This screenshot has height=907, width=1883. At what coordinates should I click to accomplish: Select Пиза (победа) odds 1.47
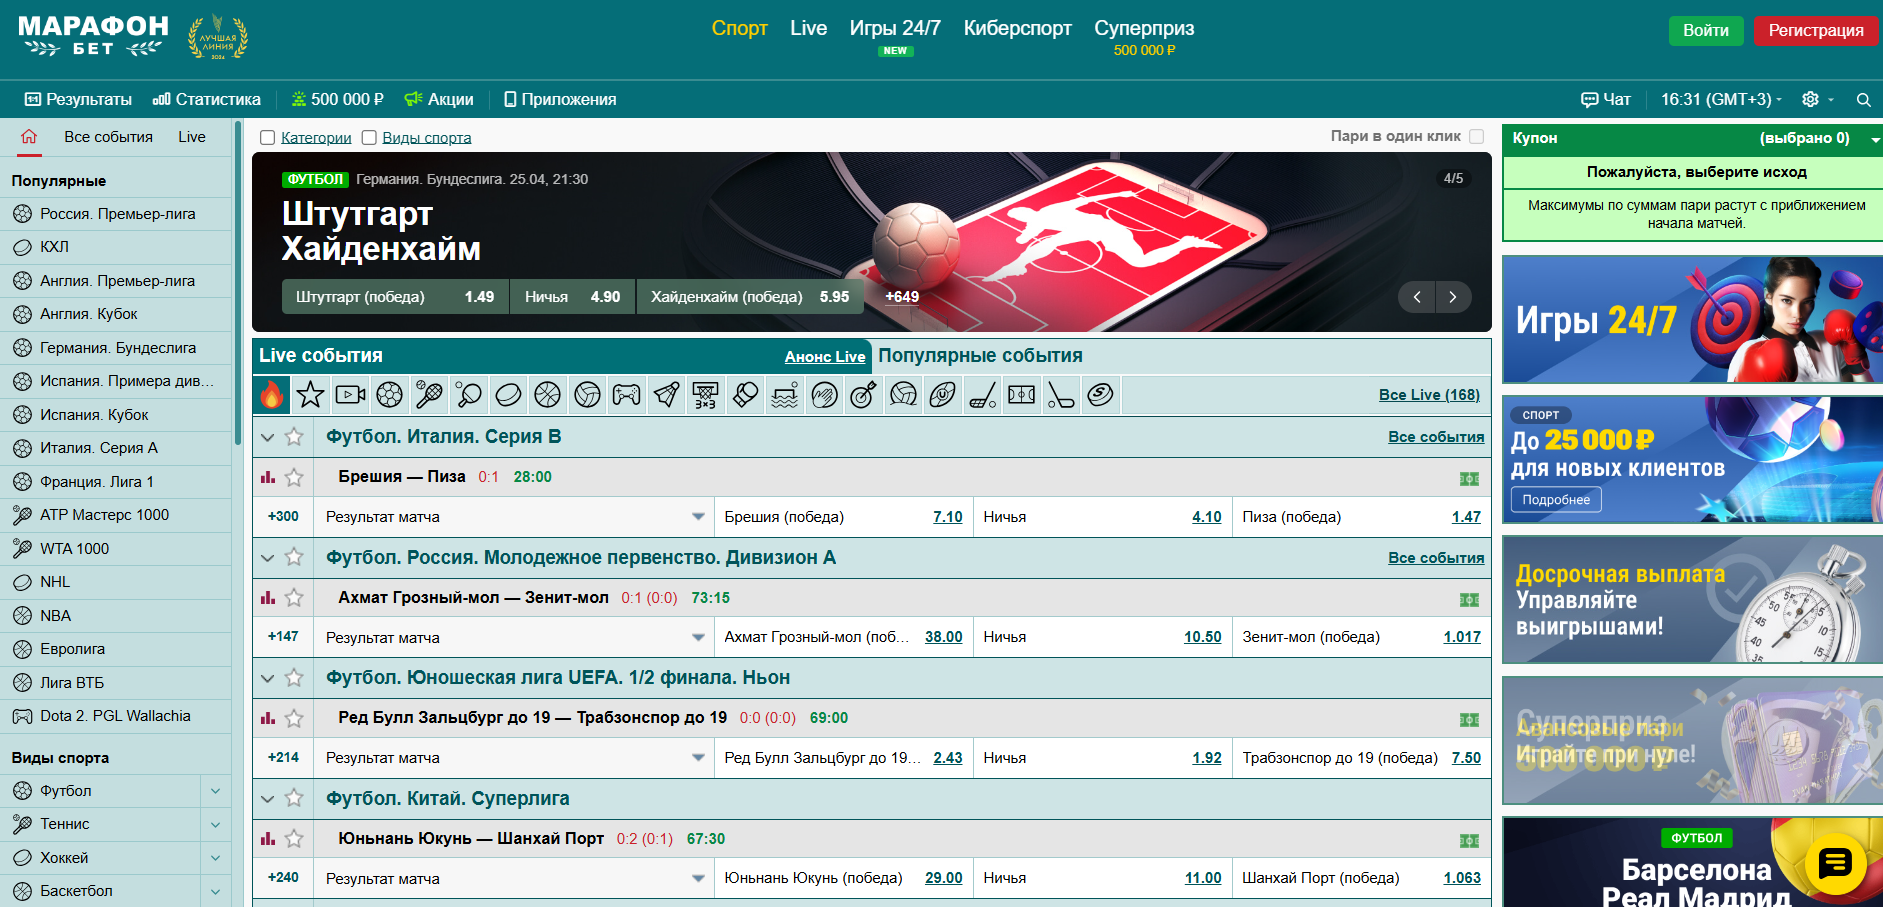click(x=1466, y=517)
